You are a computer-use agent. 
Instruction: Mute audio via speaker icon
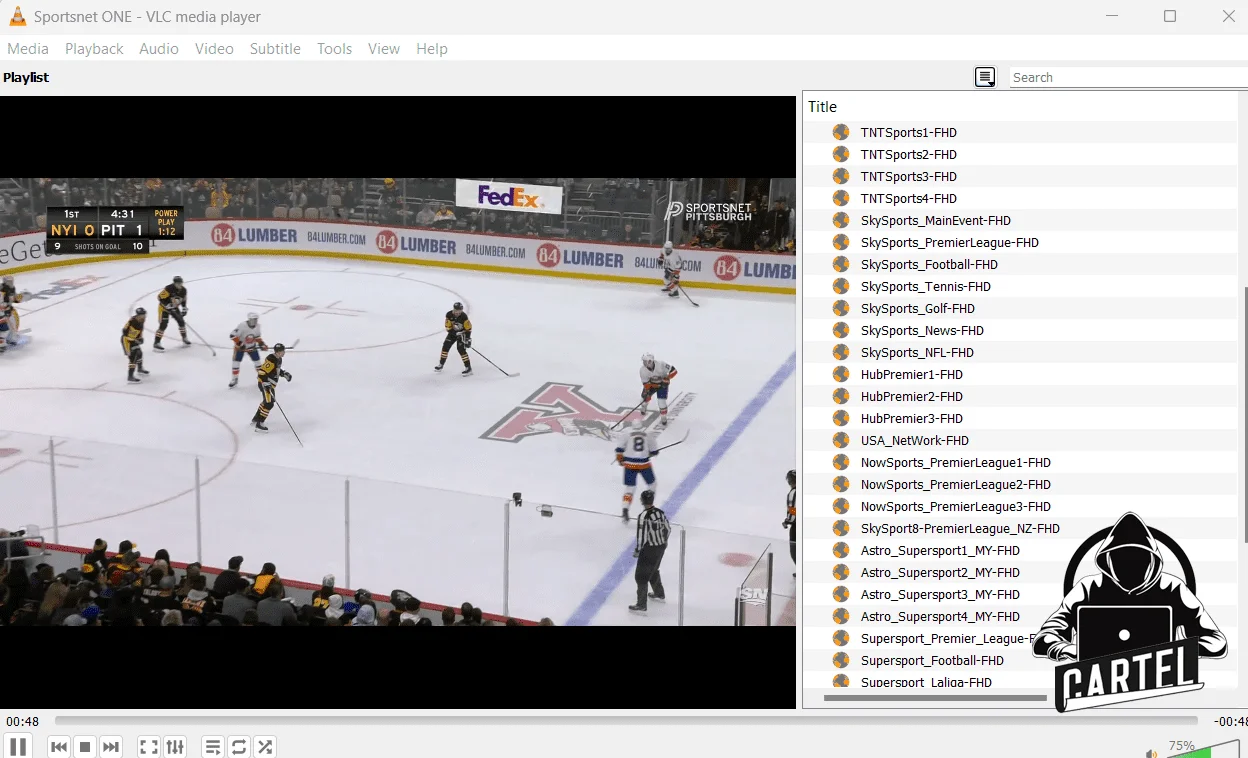coord(1152,752)
